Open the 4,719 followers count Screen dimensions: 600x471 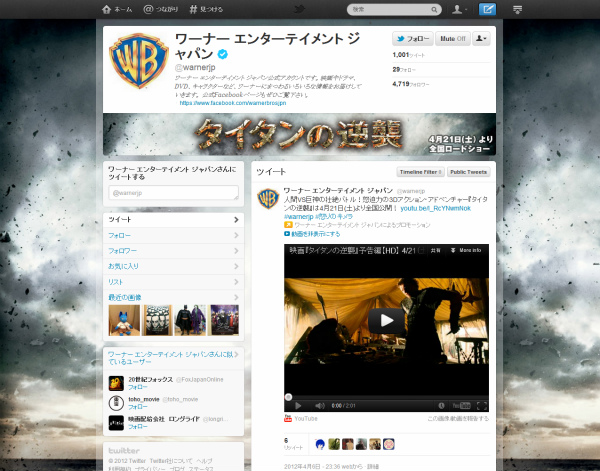[411, 84]
